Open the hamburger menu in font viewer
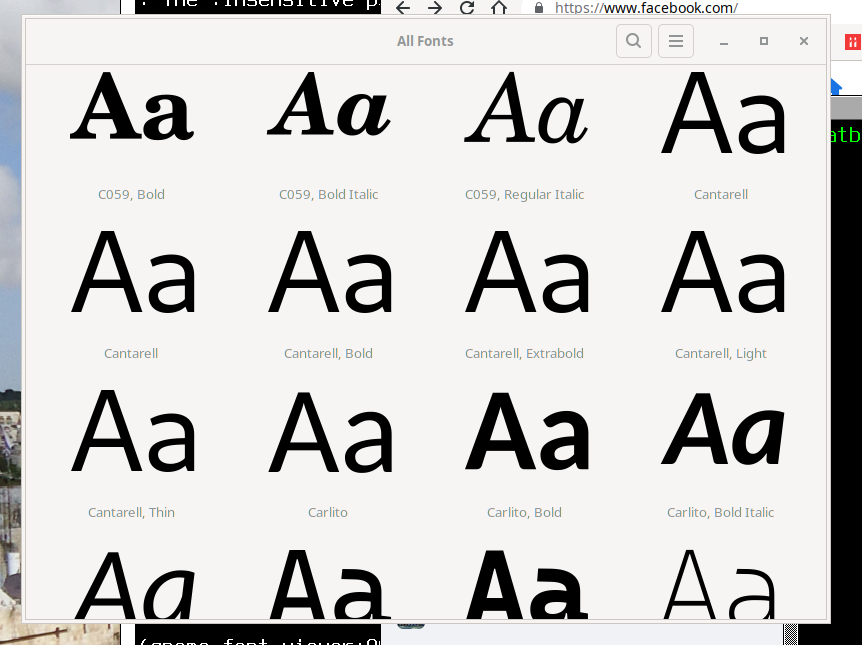This screenshot has width=862, height=645. coord(676,41)
